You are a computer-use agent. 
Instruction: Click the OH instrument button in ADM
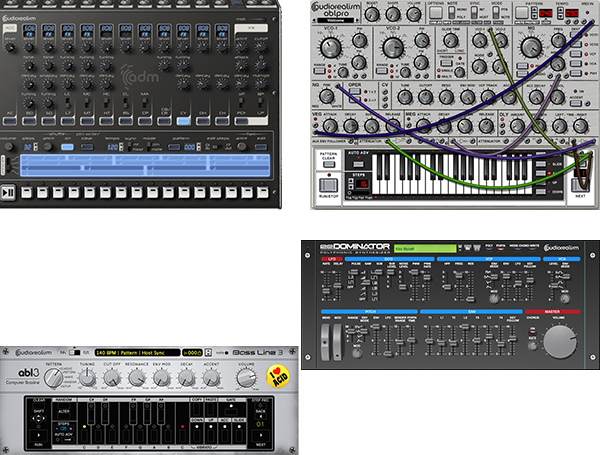(203, 121)
